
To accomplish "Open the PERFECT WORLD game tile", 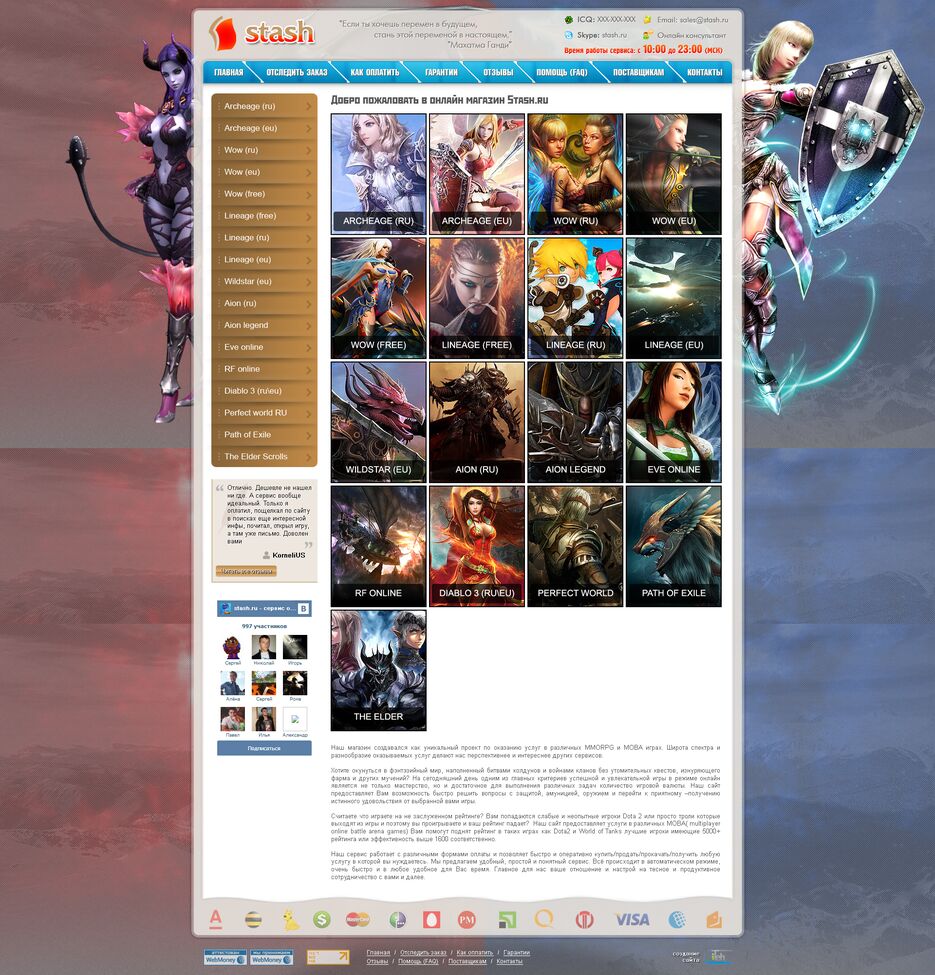I will [575, 547].
